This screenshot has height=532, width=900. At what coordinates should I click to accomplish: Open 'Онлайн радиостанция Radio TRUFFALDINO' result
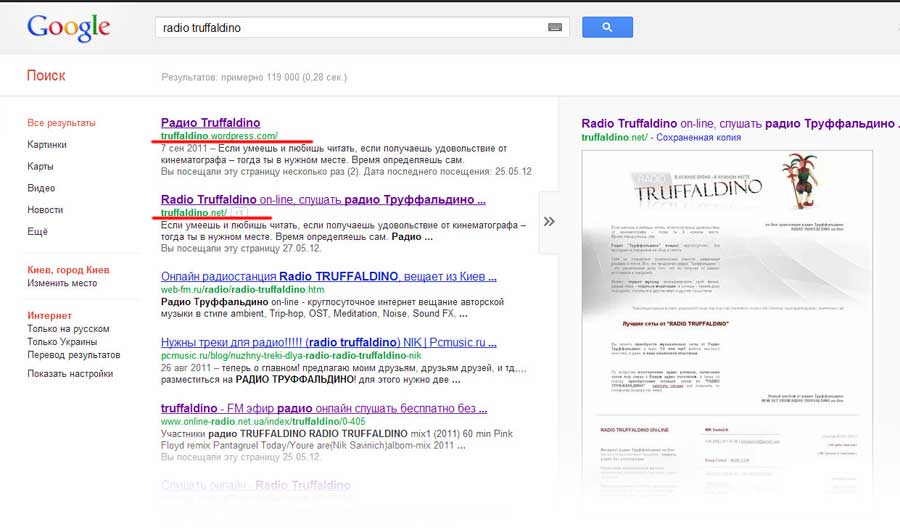328,277
